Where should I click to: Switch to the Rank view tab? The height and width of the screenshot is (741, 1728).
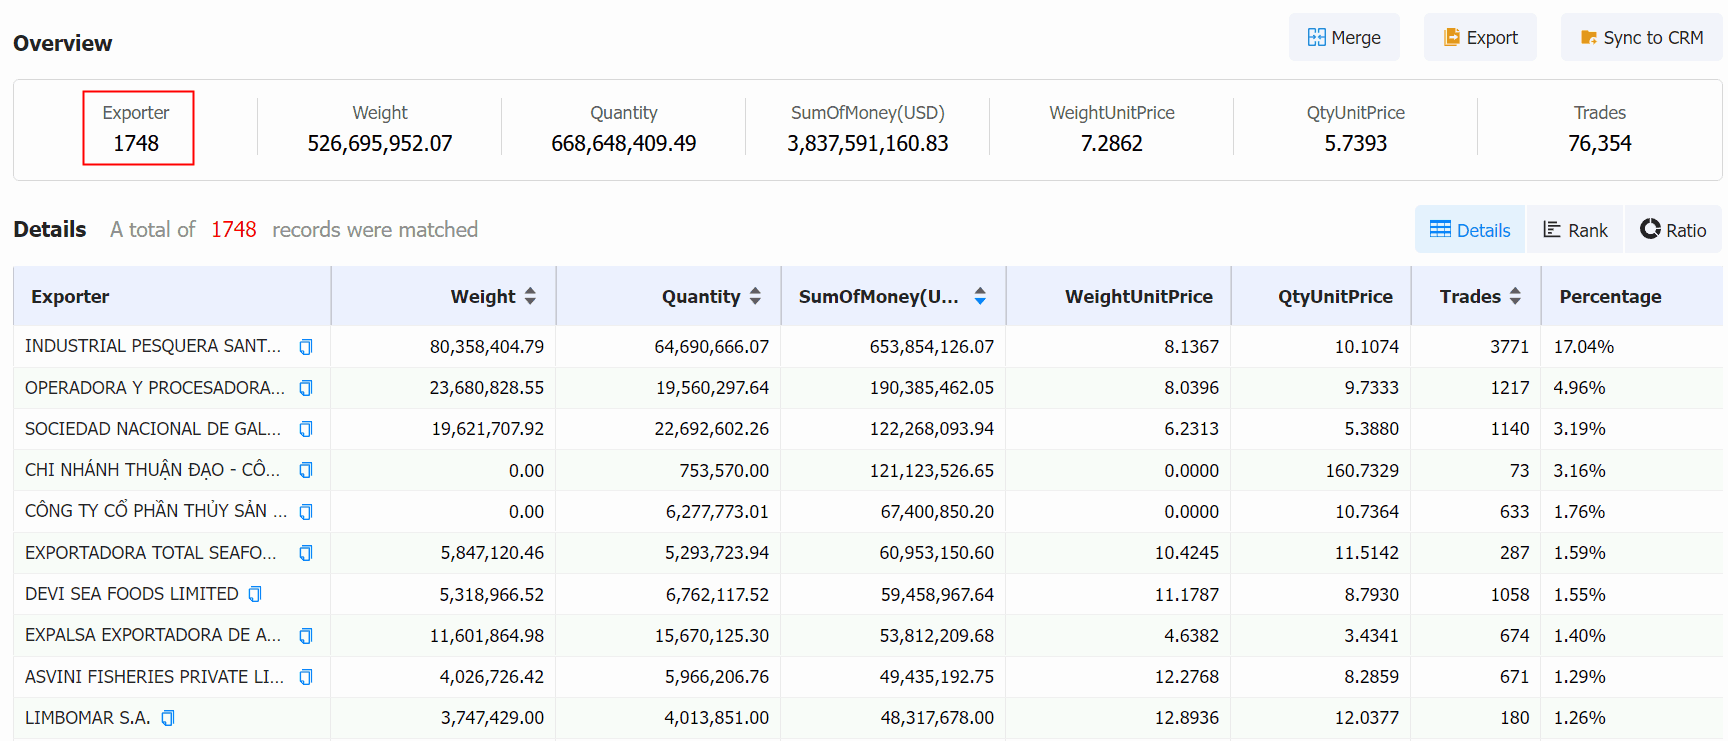1575,230
